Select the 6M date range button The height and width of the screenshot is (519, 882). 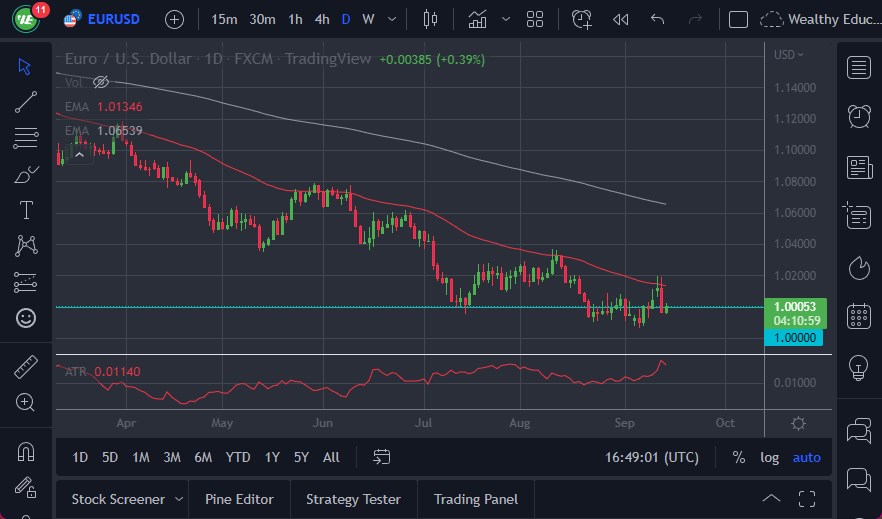click(x=203, y=457)
